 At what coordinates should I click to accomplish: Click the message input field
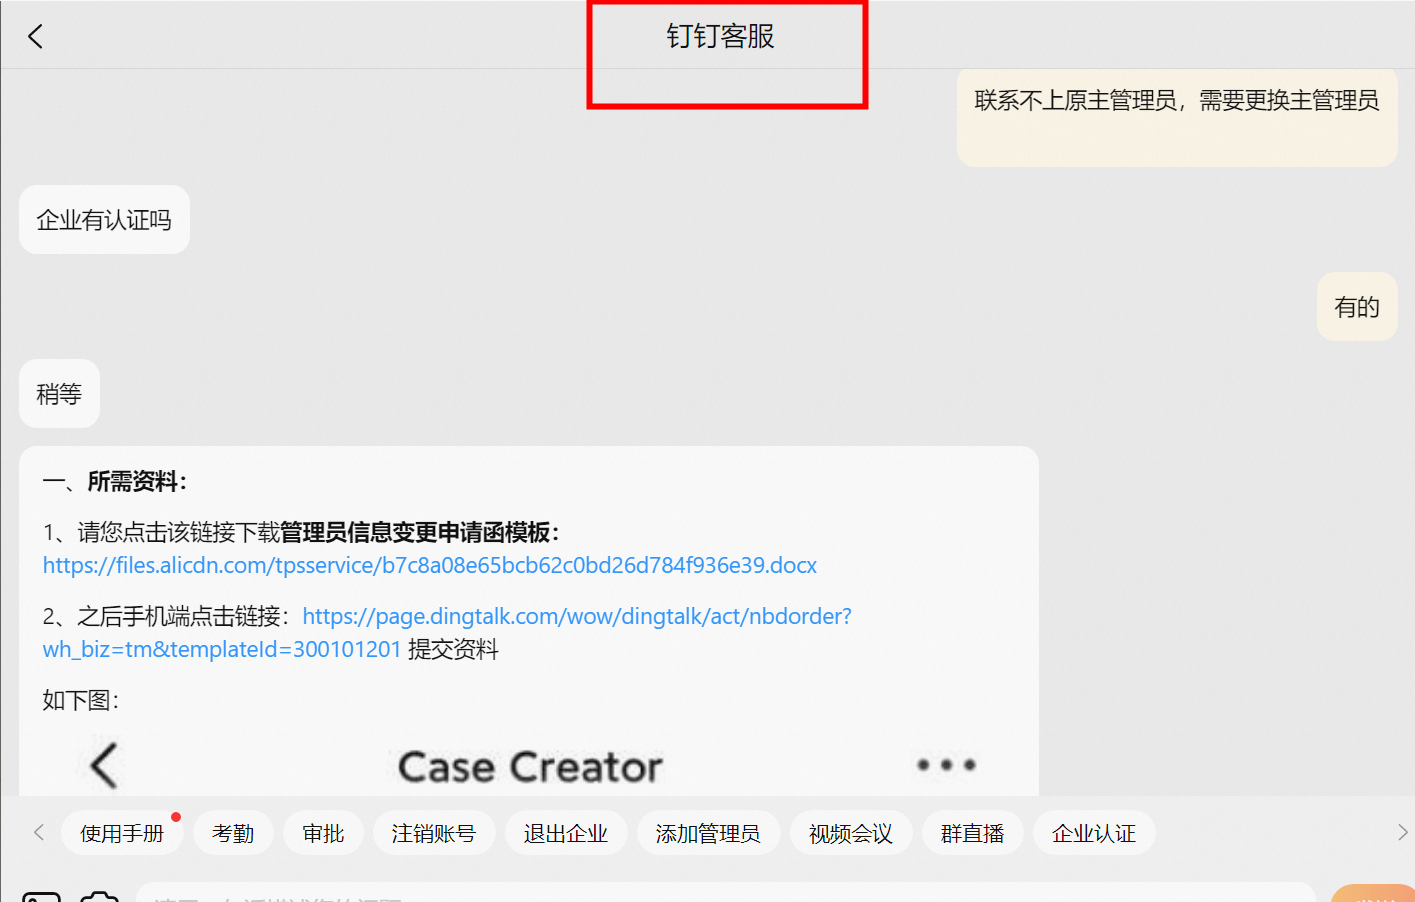[725, 893]
